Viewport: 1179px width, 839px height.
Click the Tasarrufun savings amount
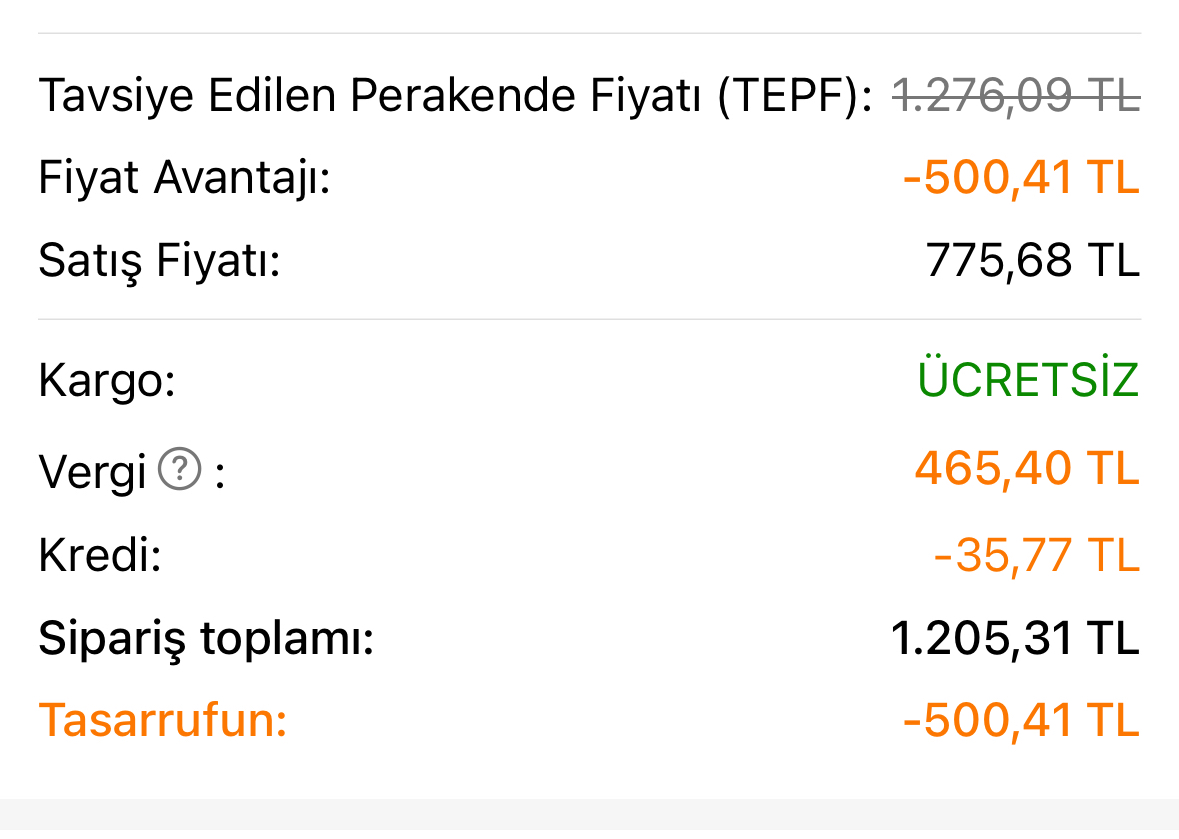click(x=1021, y=721)
